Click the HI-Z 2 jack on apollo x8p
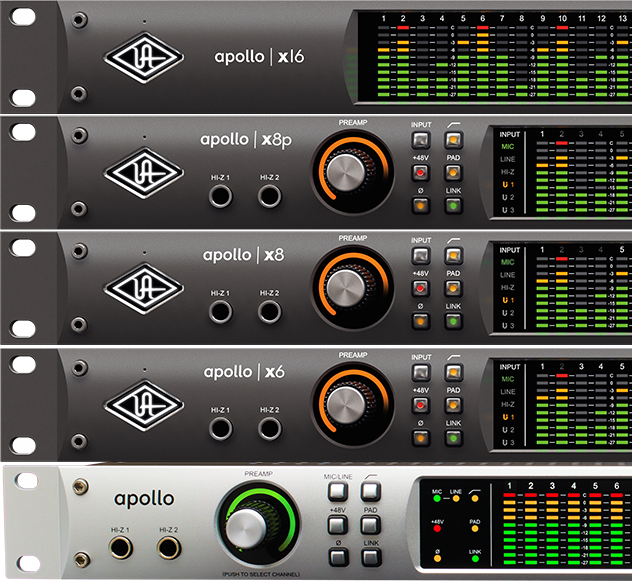632x581 pixels. (x=269, y=196)
